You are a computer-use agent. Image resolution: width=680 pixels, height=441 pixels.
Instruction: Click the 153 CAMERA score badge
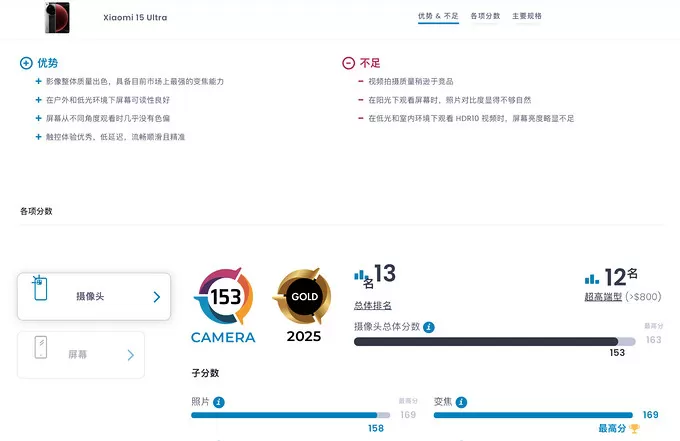point(223,306)
